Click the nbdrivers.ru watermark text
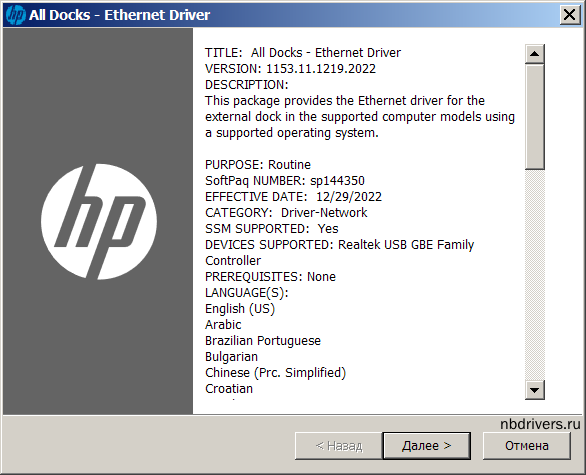Screen dimensions: 586x475 540,424
